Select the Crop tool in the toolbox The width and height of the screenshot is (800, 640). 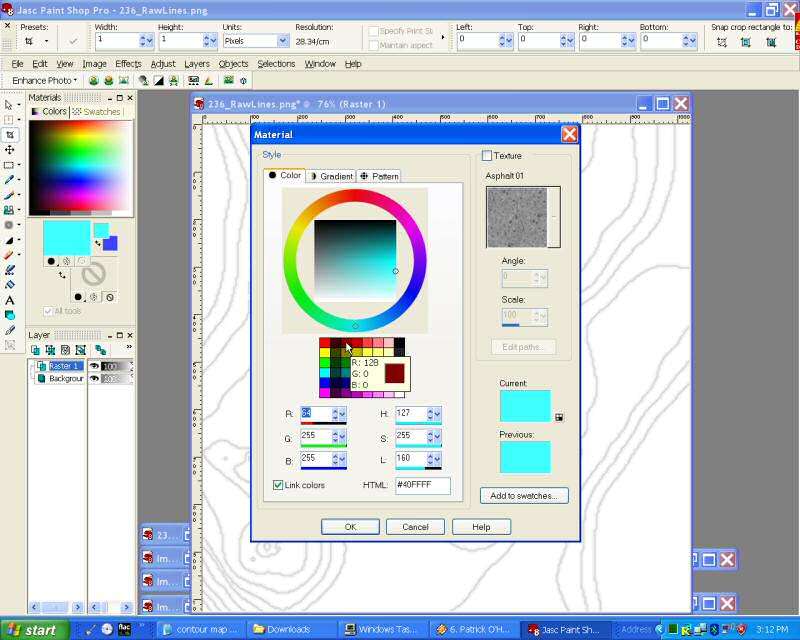tap(10, 134)
